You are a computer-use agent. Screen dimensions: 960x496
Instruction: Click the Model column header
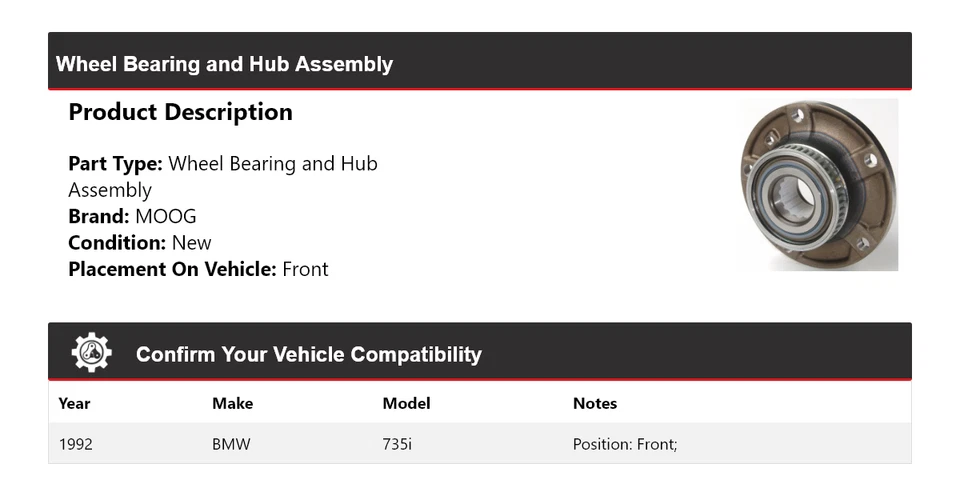406,404
